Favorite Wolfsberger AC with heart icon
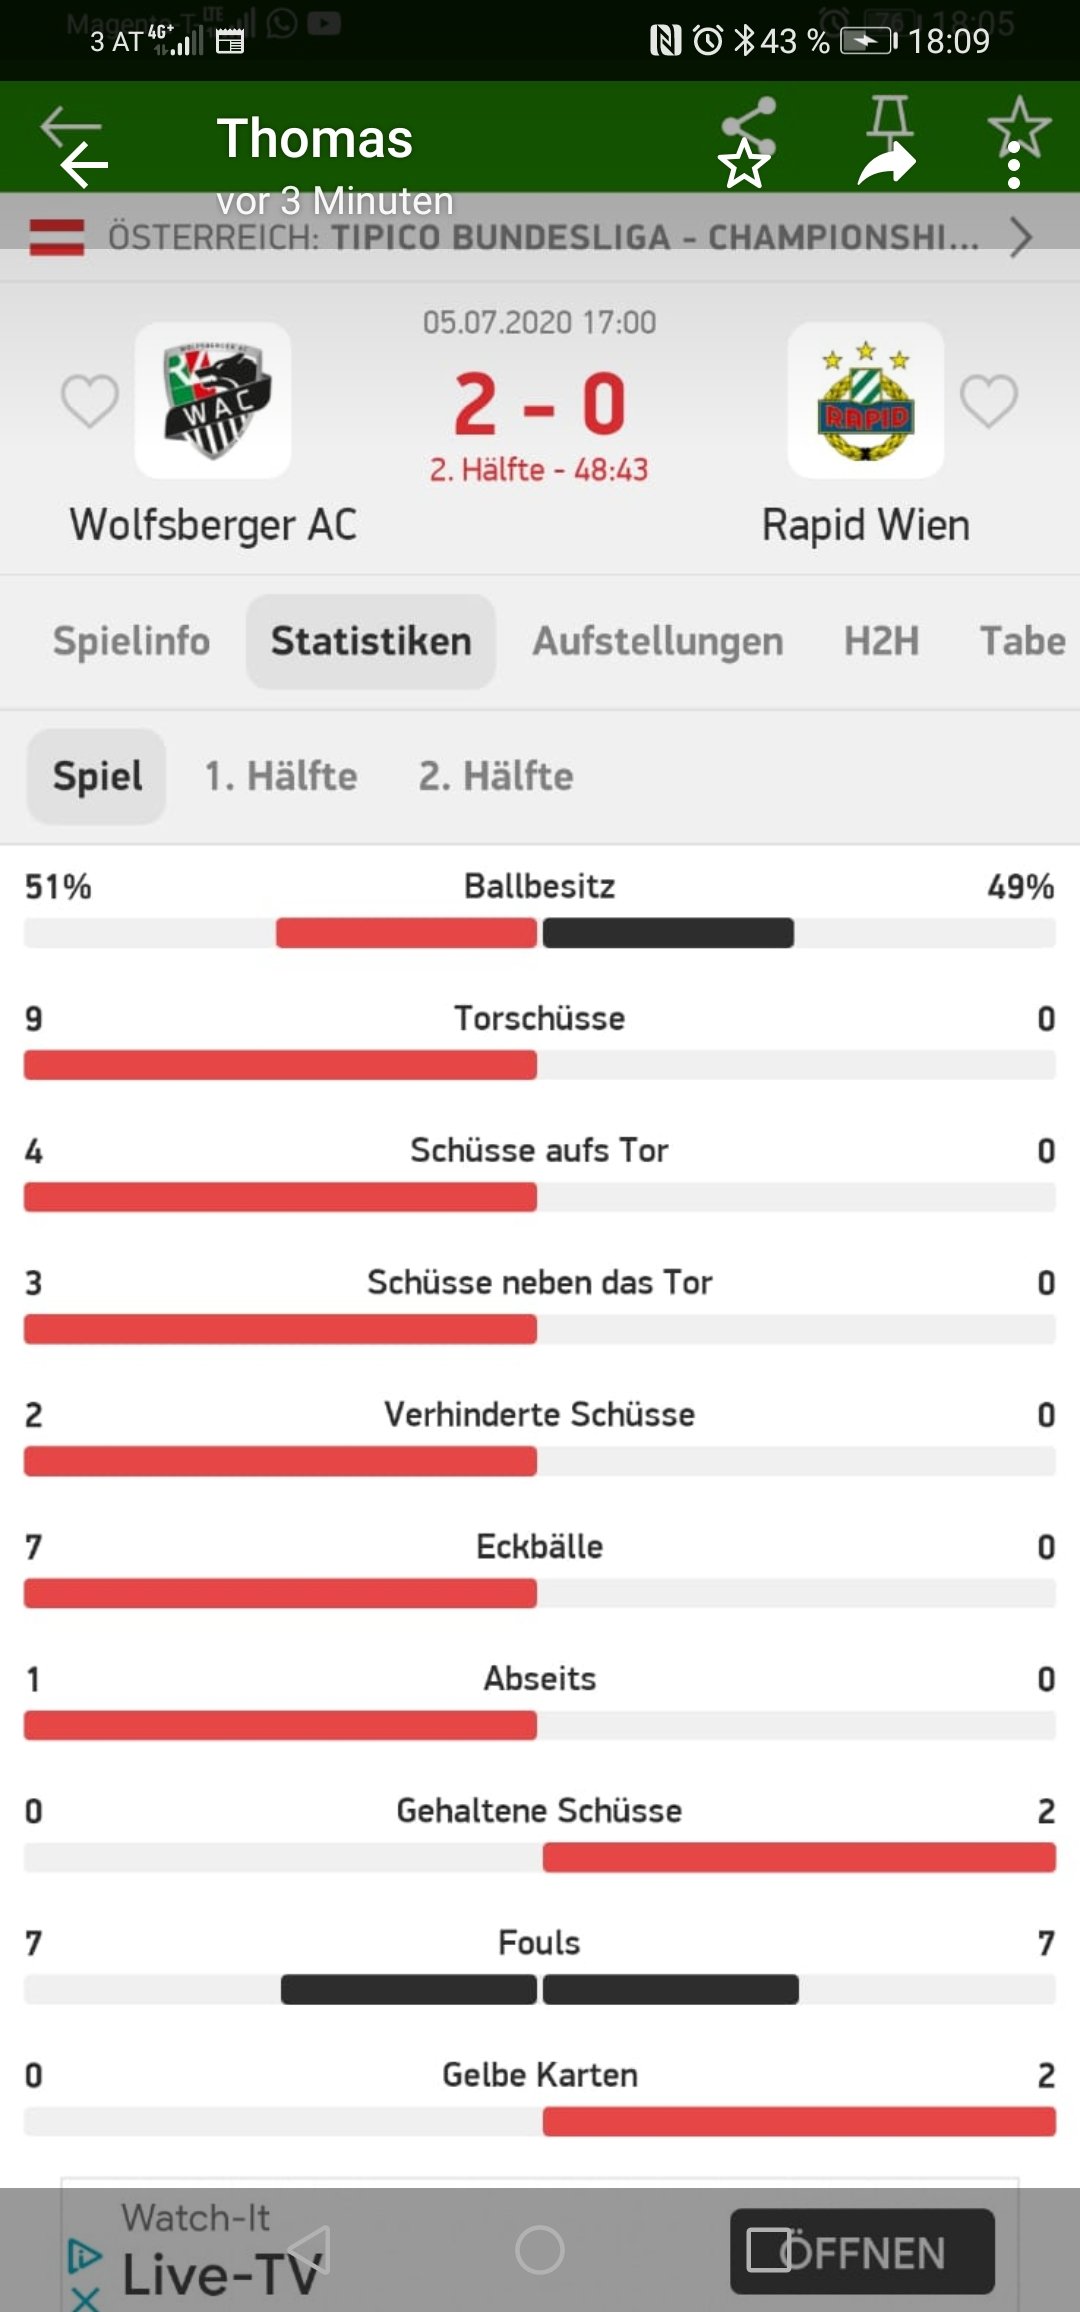The height and width of the screenshot is (2312, 1080). pyautogui.click(x=90, y=401)
